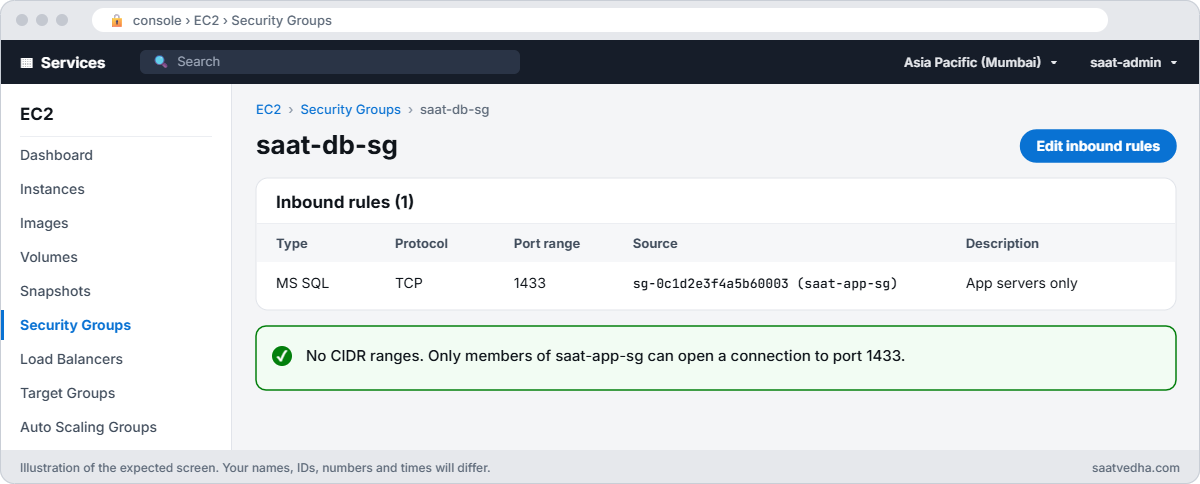Screen dimensions: 1200x484
Task: Open Snapshots in the sidebar
Action: pos(55,291)
